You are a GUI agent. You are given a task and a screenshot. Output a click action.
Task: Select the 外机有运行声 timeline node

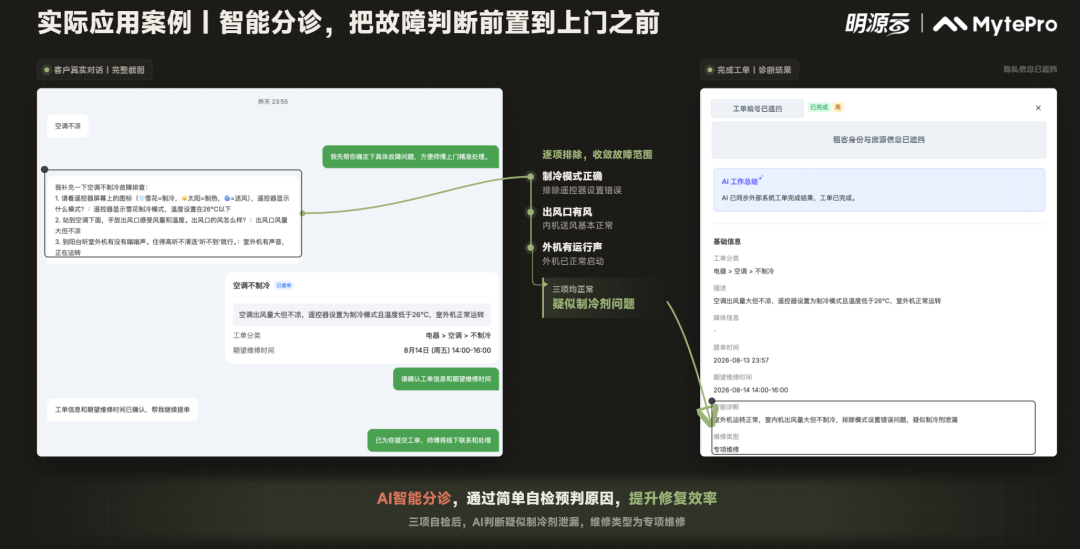click(530, 247)
